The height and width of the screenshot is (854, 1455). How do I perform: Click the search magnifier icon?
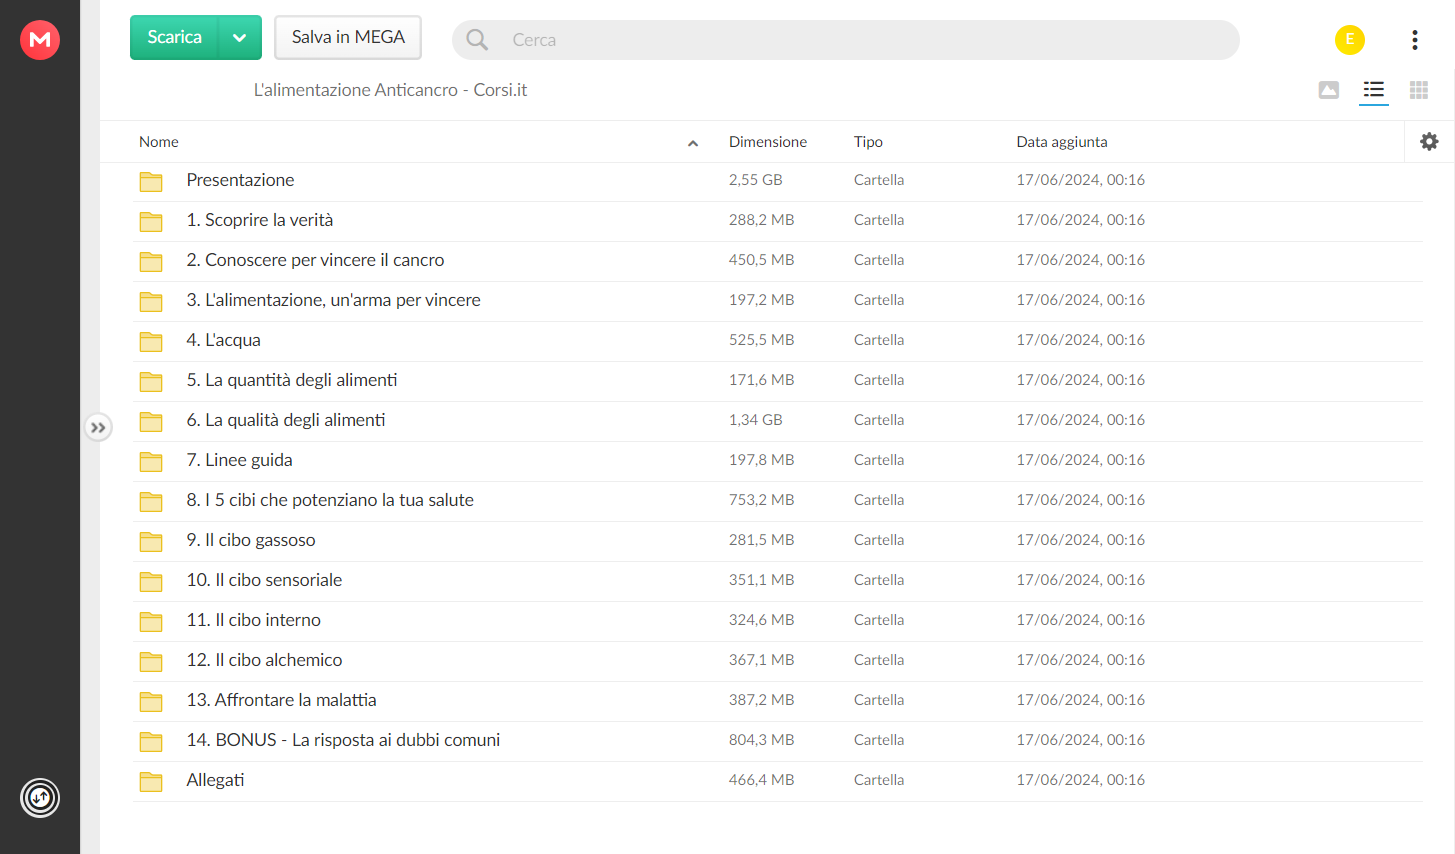[x=477, y=40]
